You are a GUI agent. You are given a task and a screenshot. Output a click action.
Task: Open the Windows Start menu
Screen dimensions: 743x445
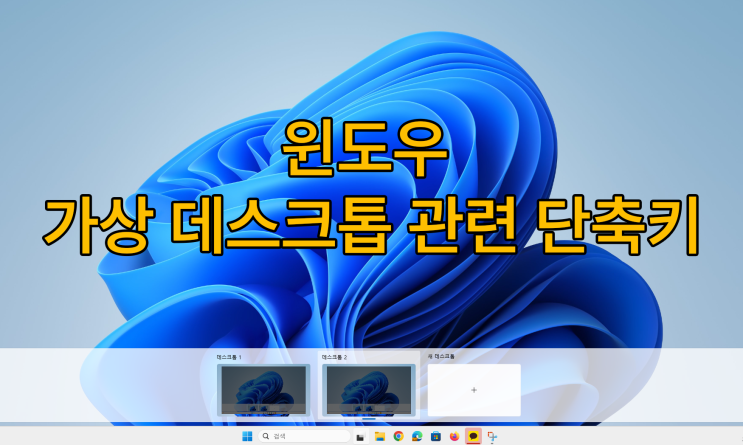(x=247, y=436)
